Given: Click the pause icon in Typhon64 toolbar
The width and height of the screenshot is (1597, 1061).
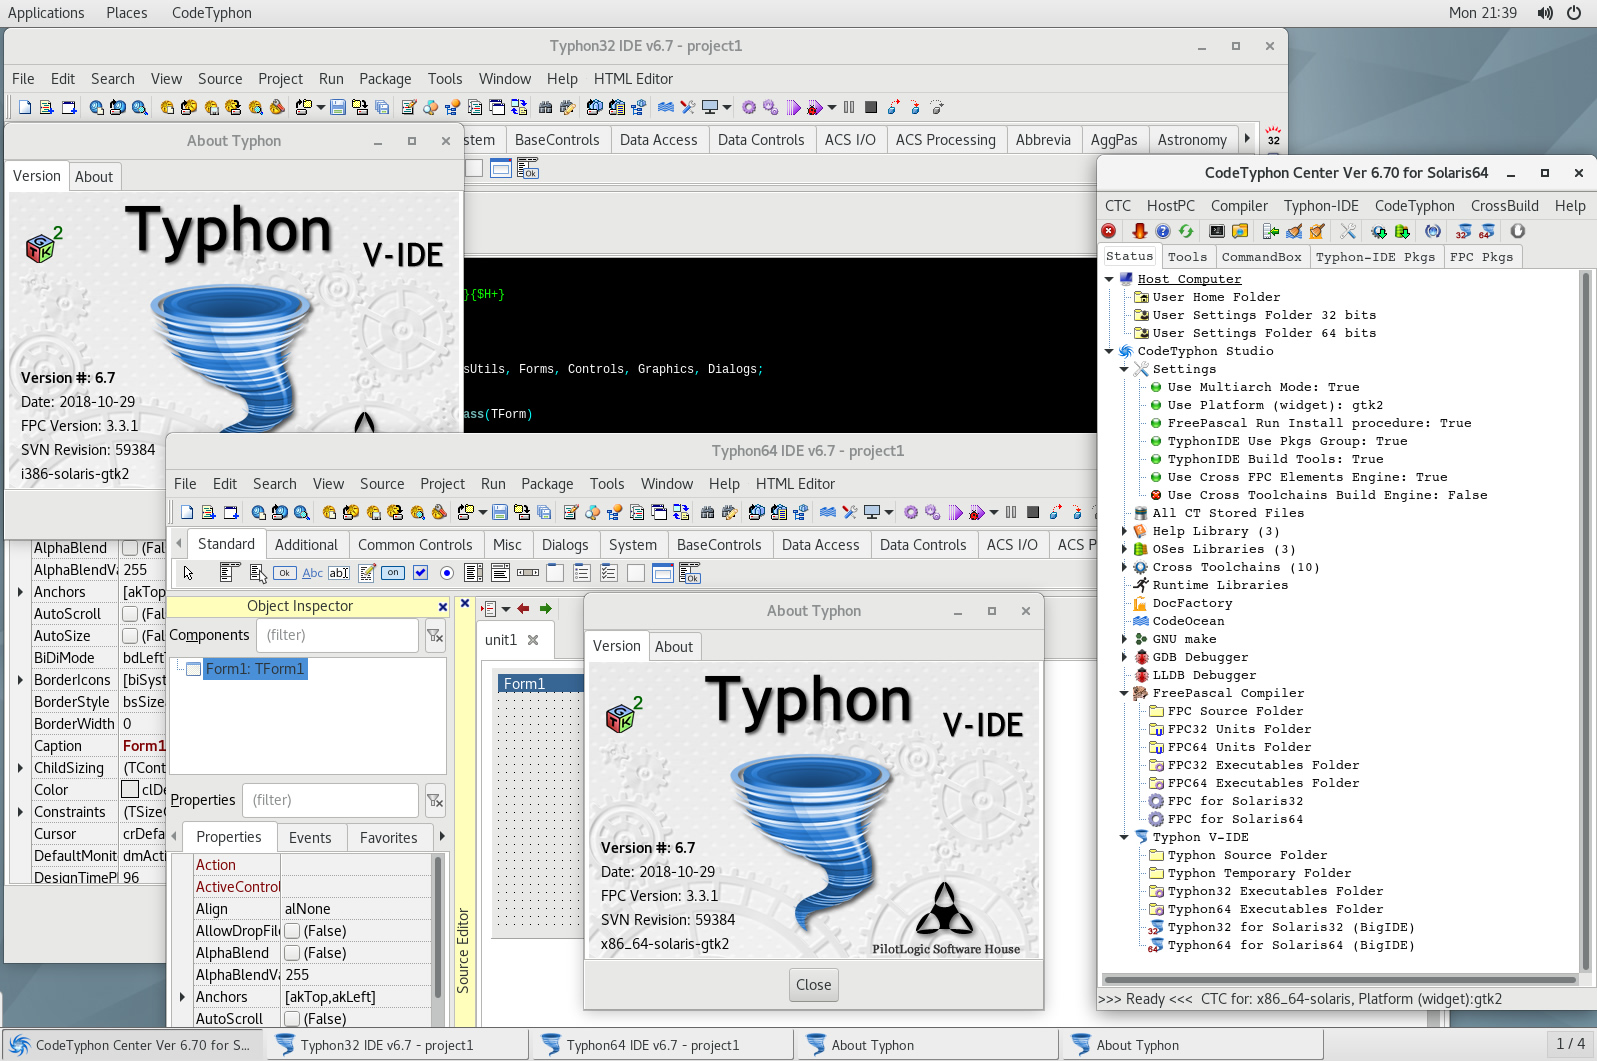Looking at the screenshot, I should coord(1011,512).
